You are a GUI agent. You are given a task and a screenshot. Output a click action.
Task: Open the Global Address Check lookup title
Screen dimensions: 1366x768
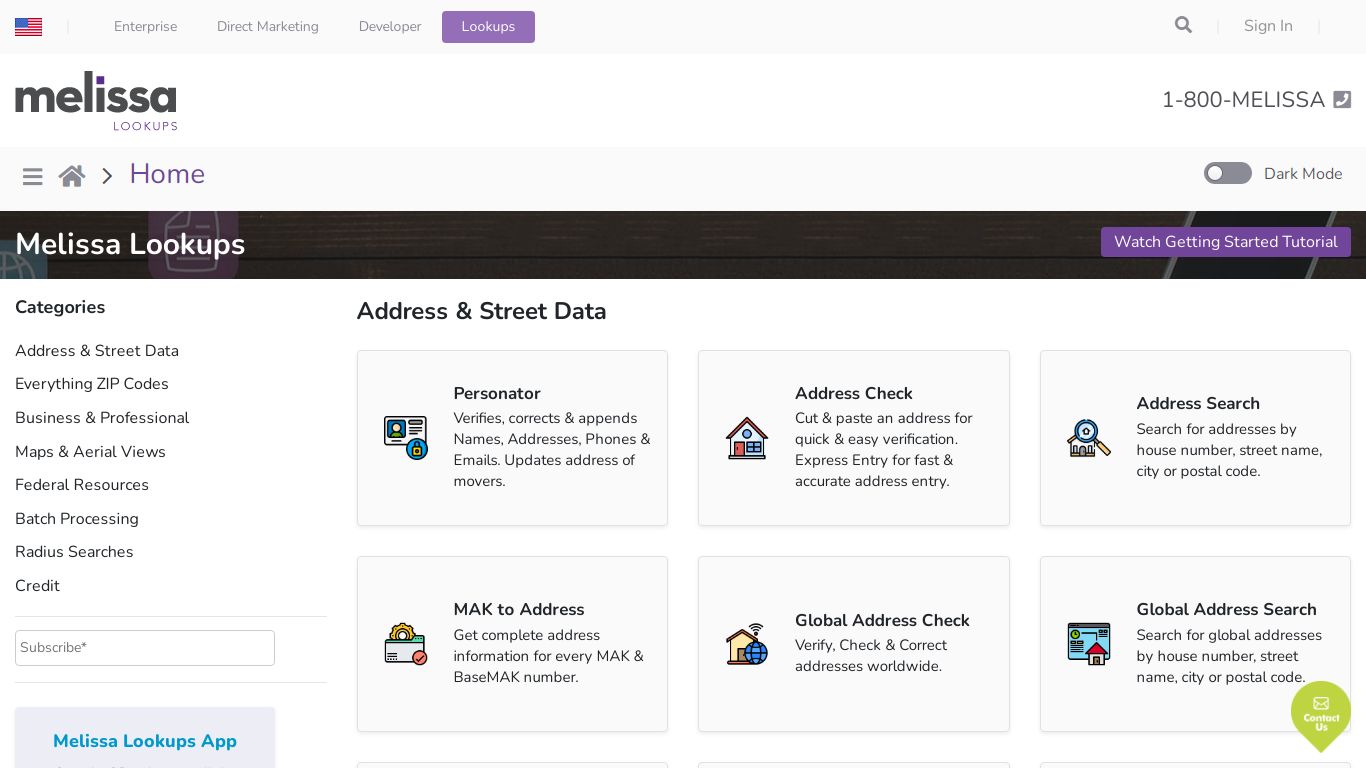(882, 621)
